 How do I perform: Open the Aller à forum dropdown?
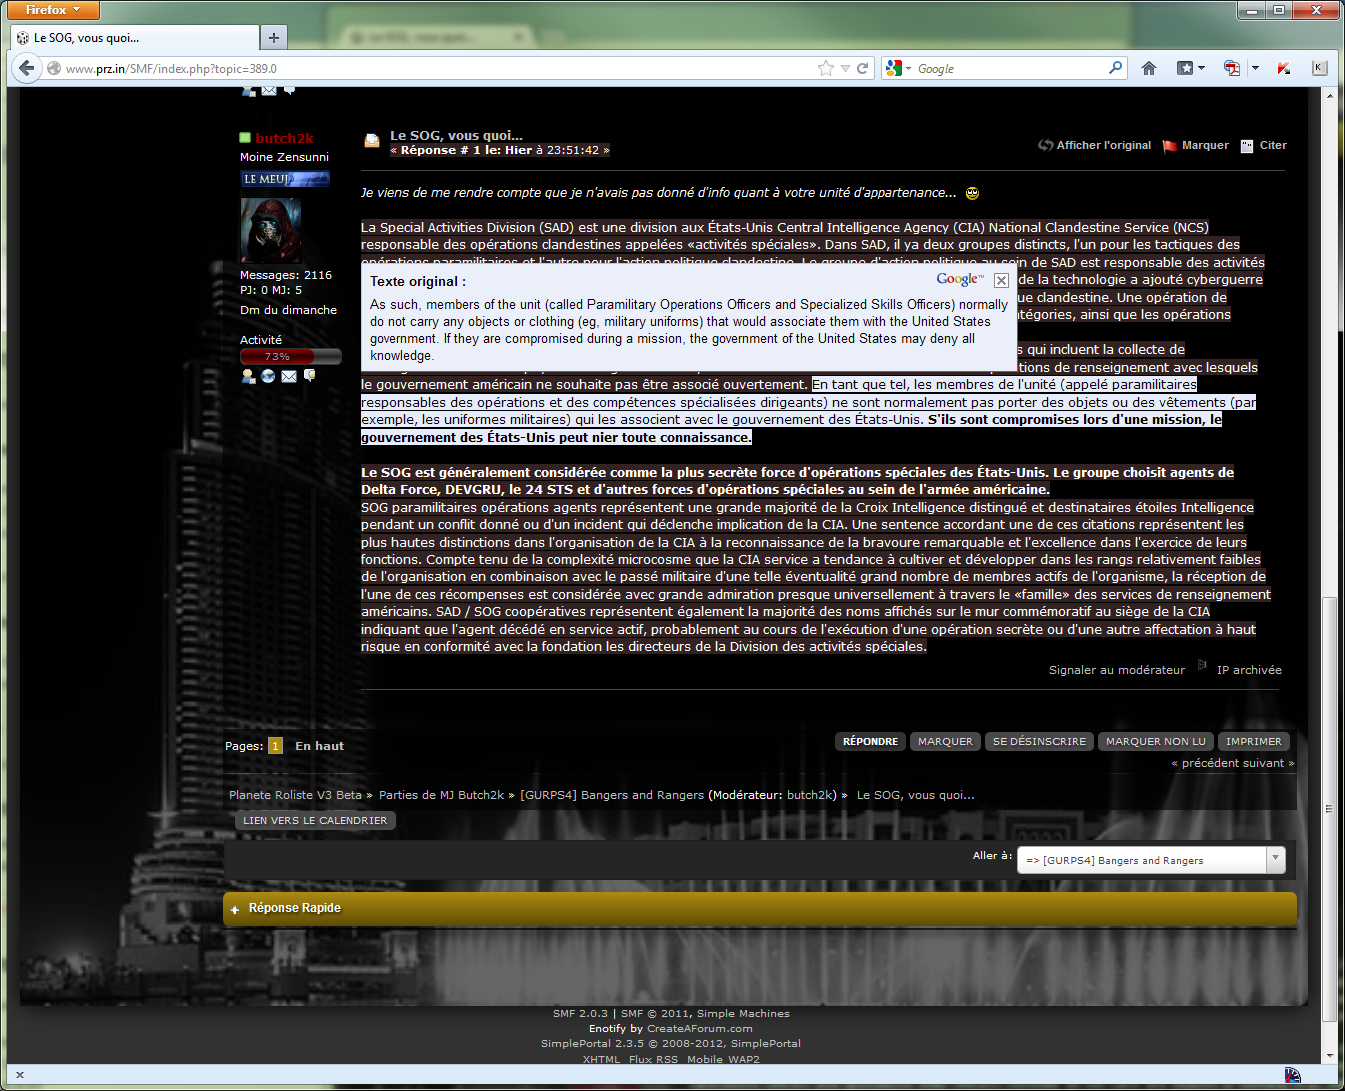point(1275,860)
